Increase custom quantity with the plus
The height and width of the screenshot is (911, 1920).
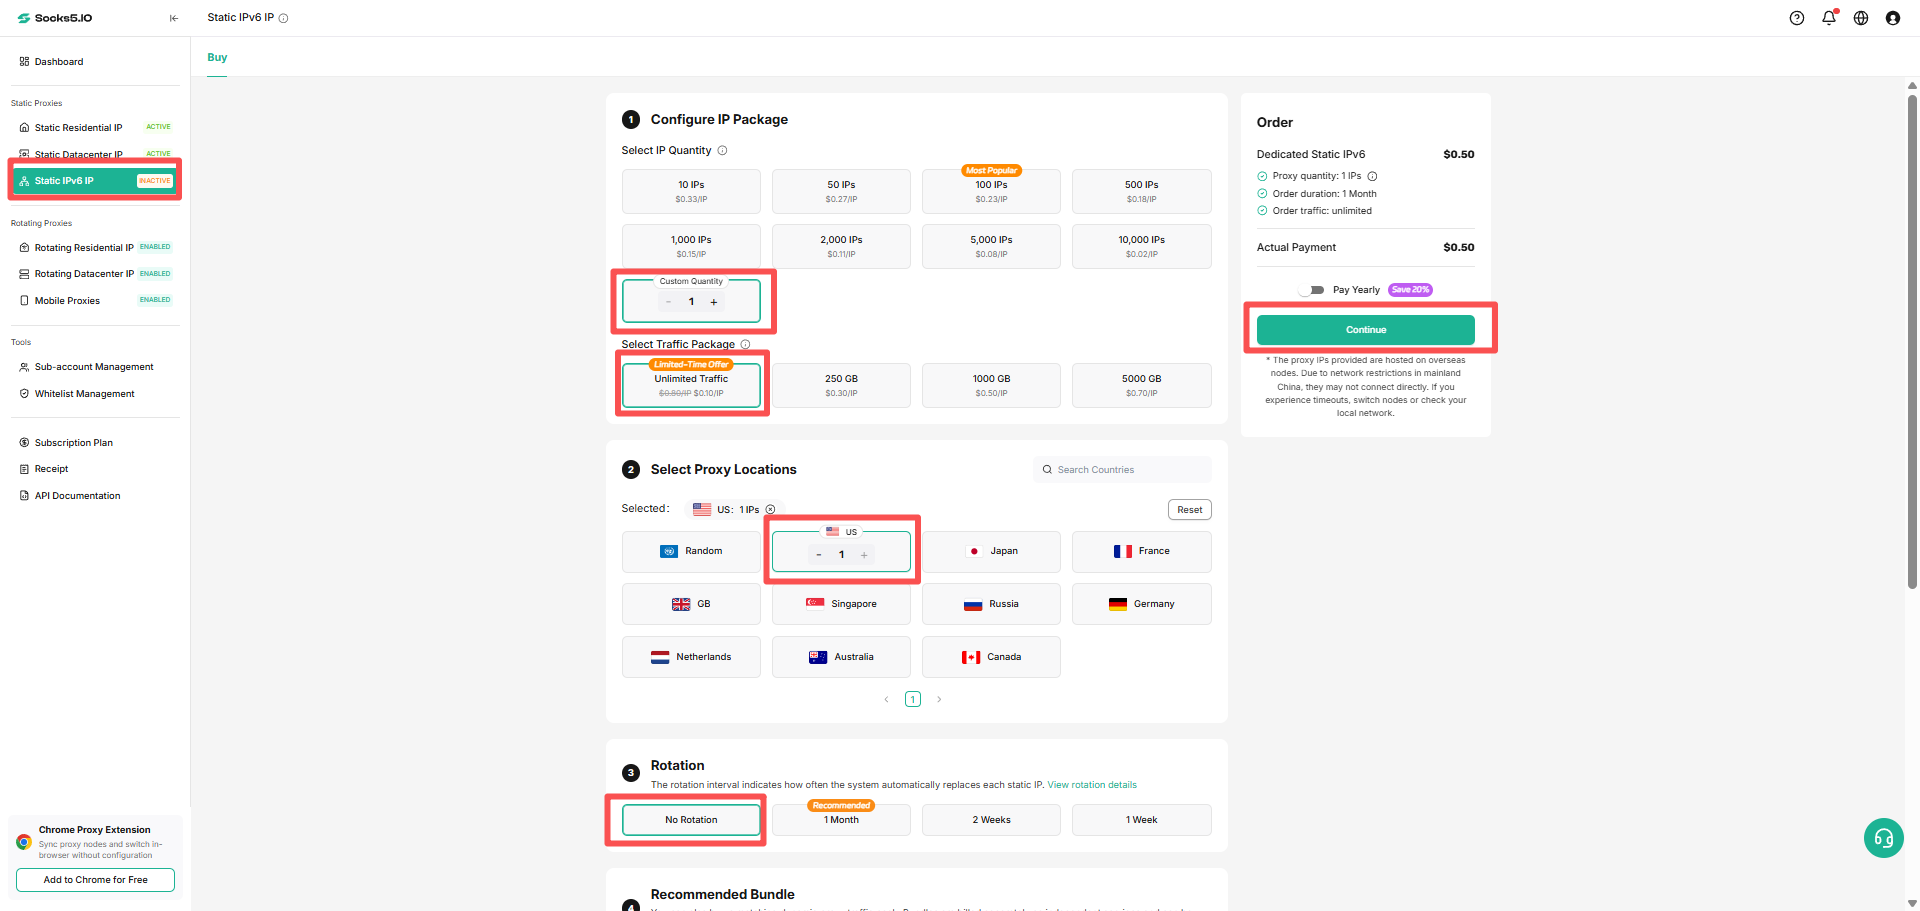[x=714, y=302]
